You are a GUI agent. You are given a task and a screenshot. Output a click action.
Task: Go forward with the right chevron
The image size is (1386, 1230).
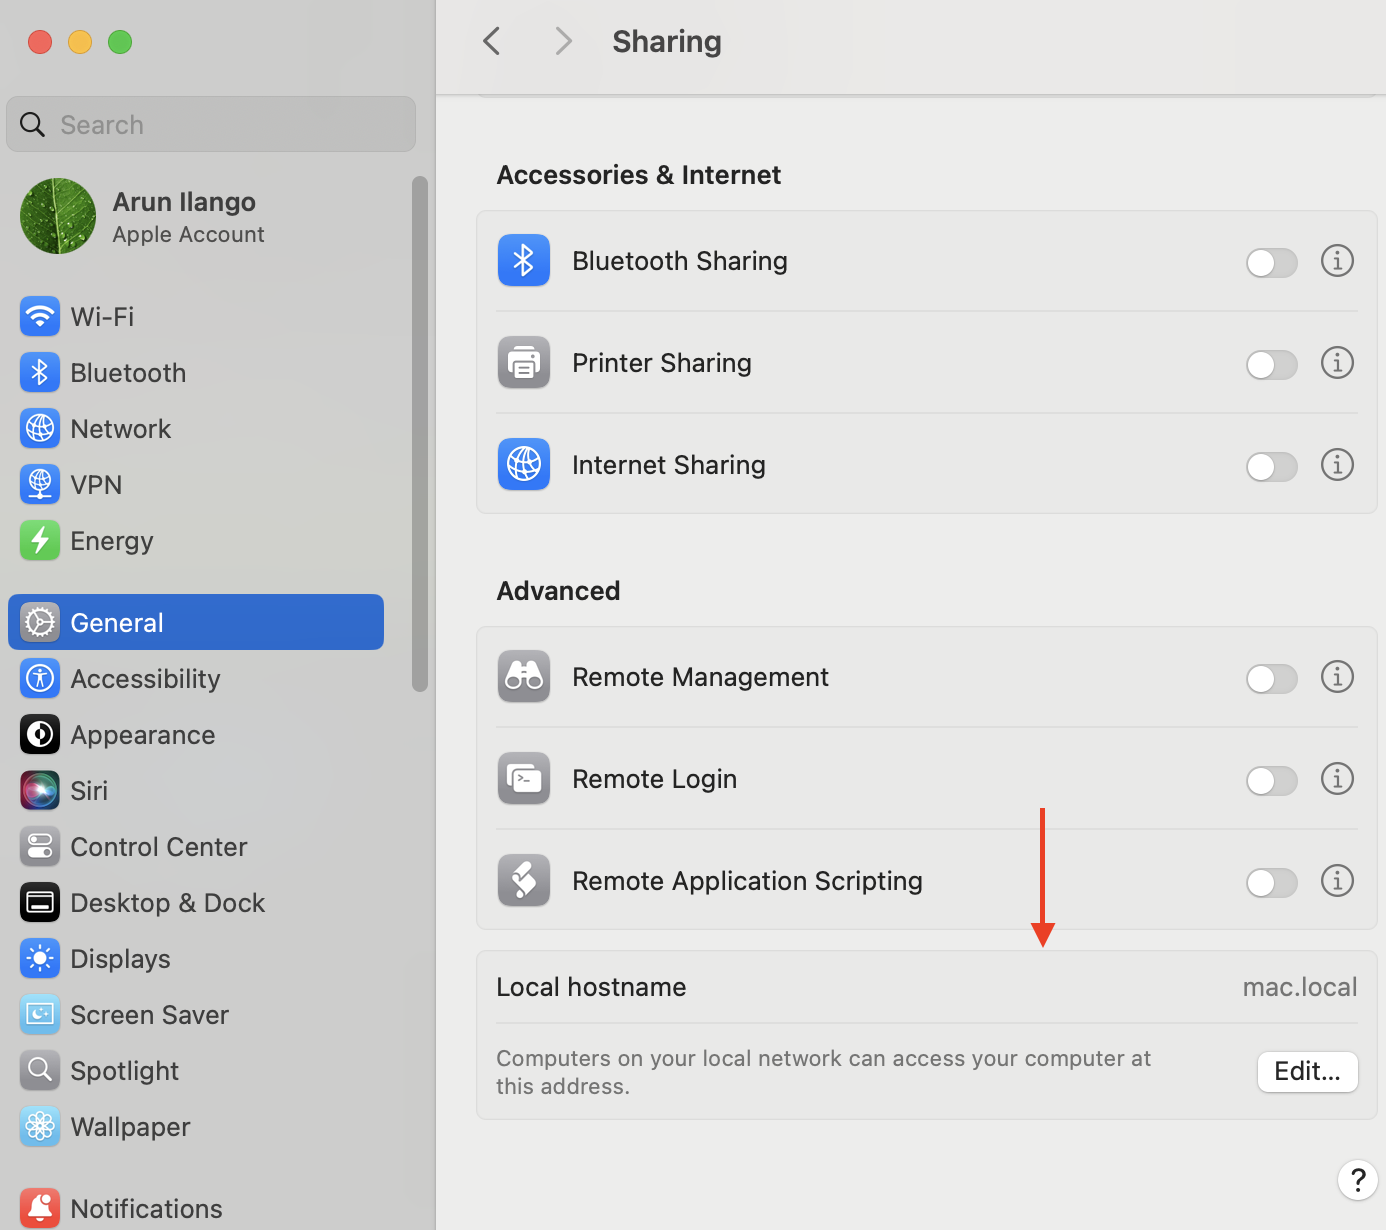pos(563,41)
